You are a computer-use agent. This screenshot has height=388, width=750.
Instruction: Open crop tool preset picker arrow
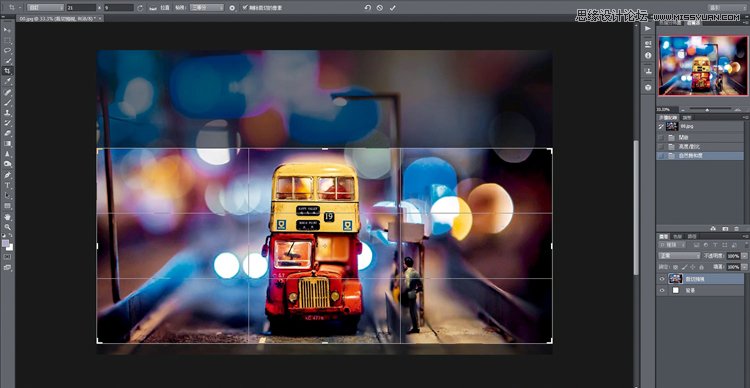coord(20,8)
